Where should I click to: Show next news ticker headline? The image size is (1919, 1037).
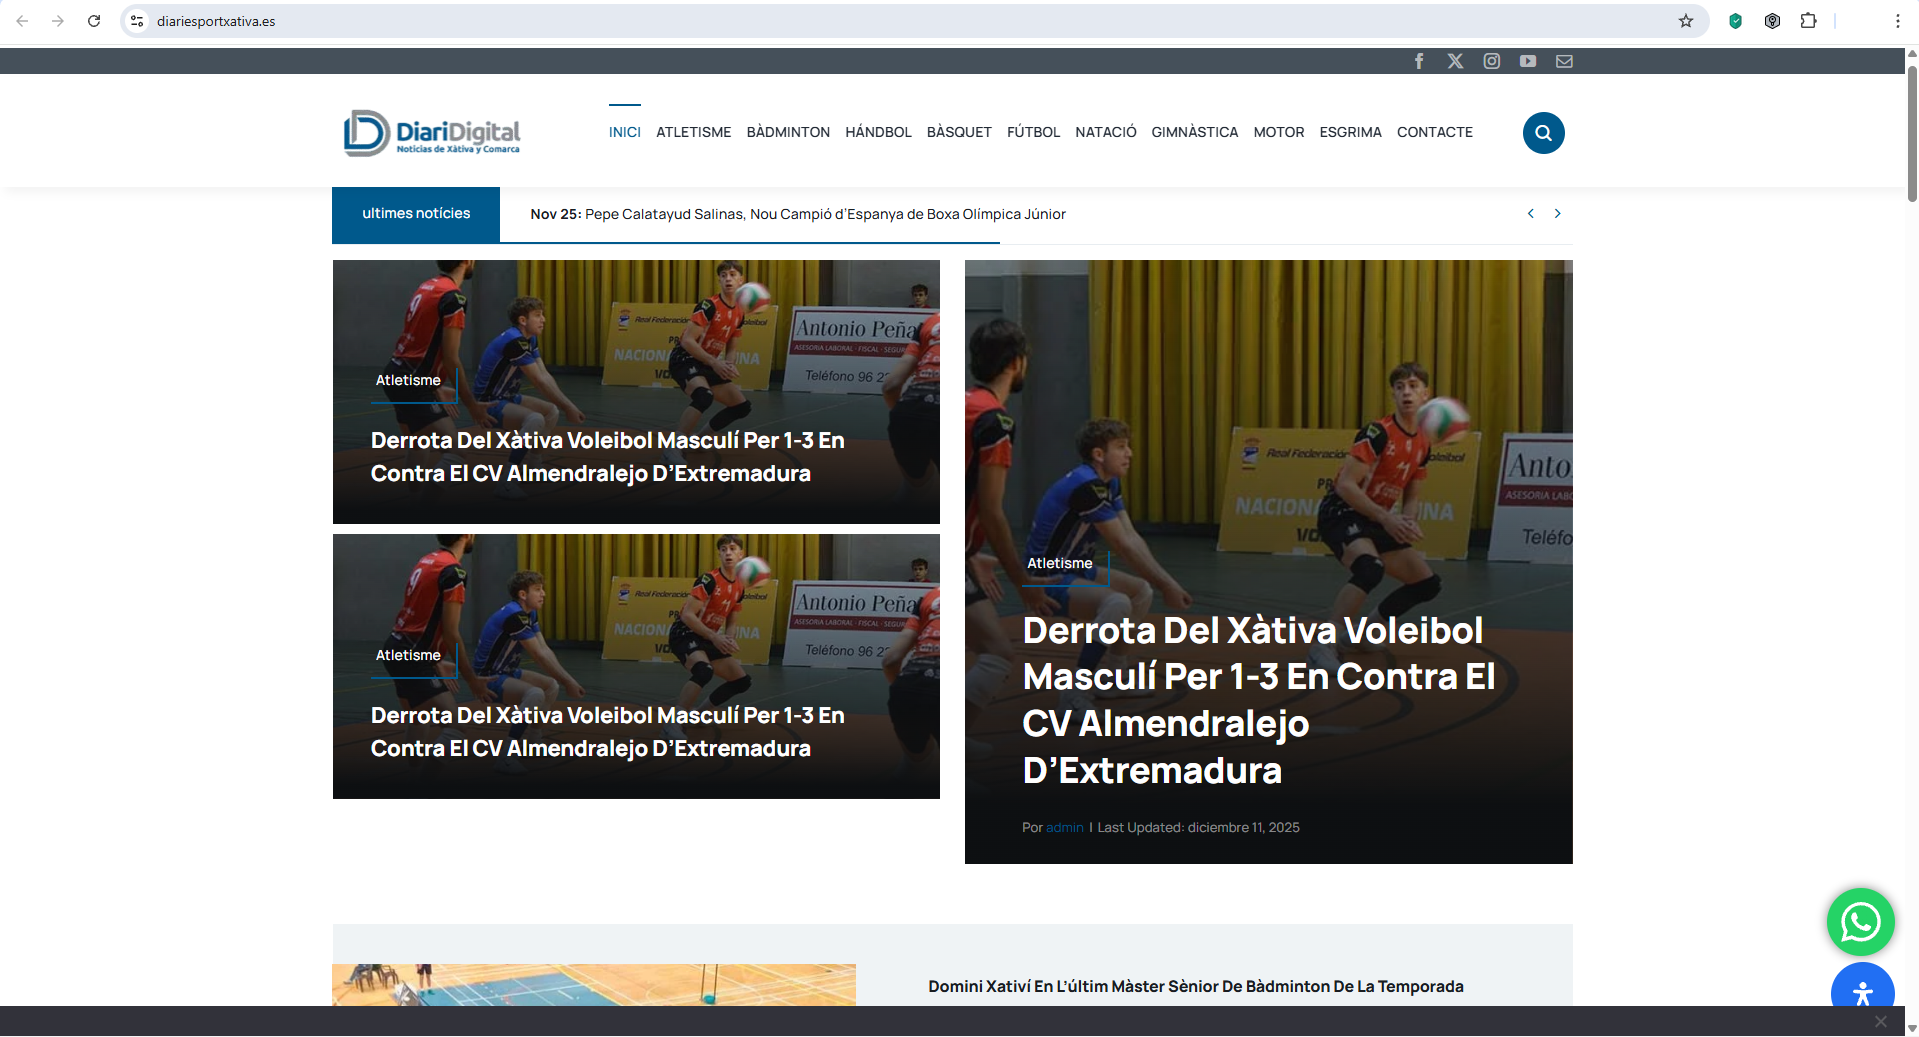[x=1557, y=213]
